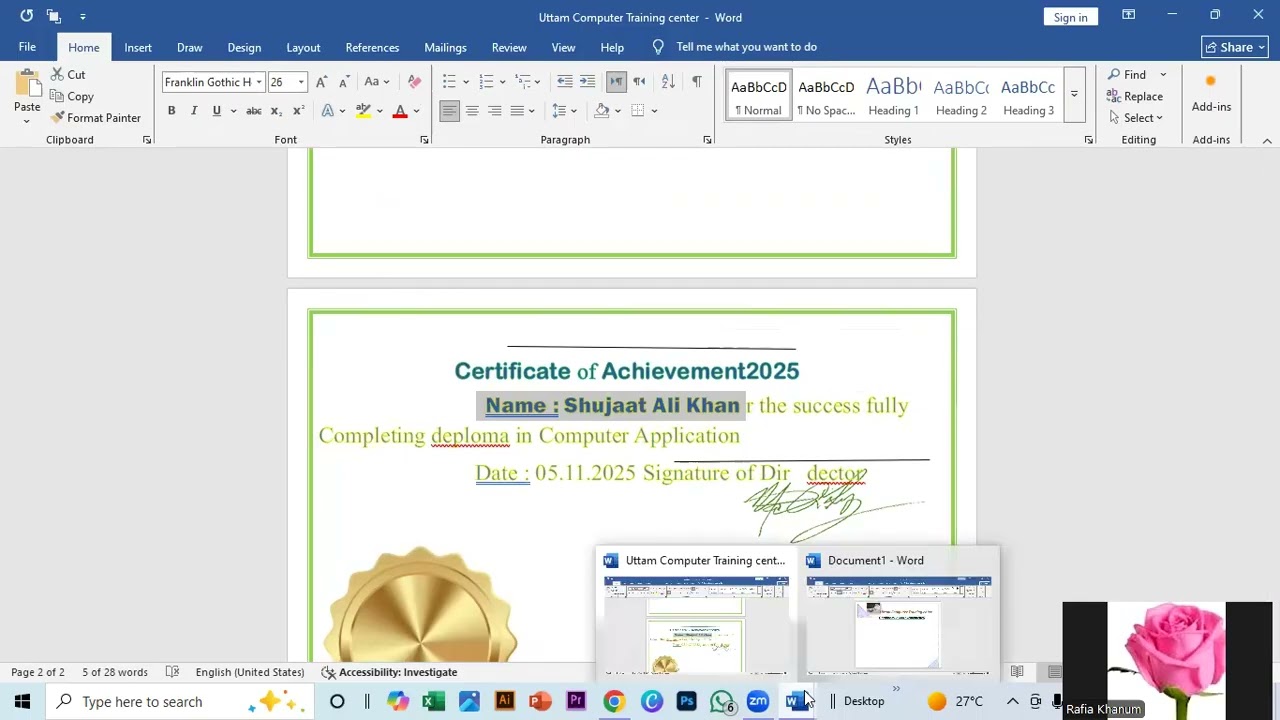Shrink font size icon
Screen dimensions: 1280x720
pyautogui.click(x=343, y=82)
